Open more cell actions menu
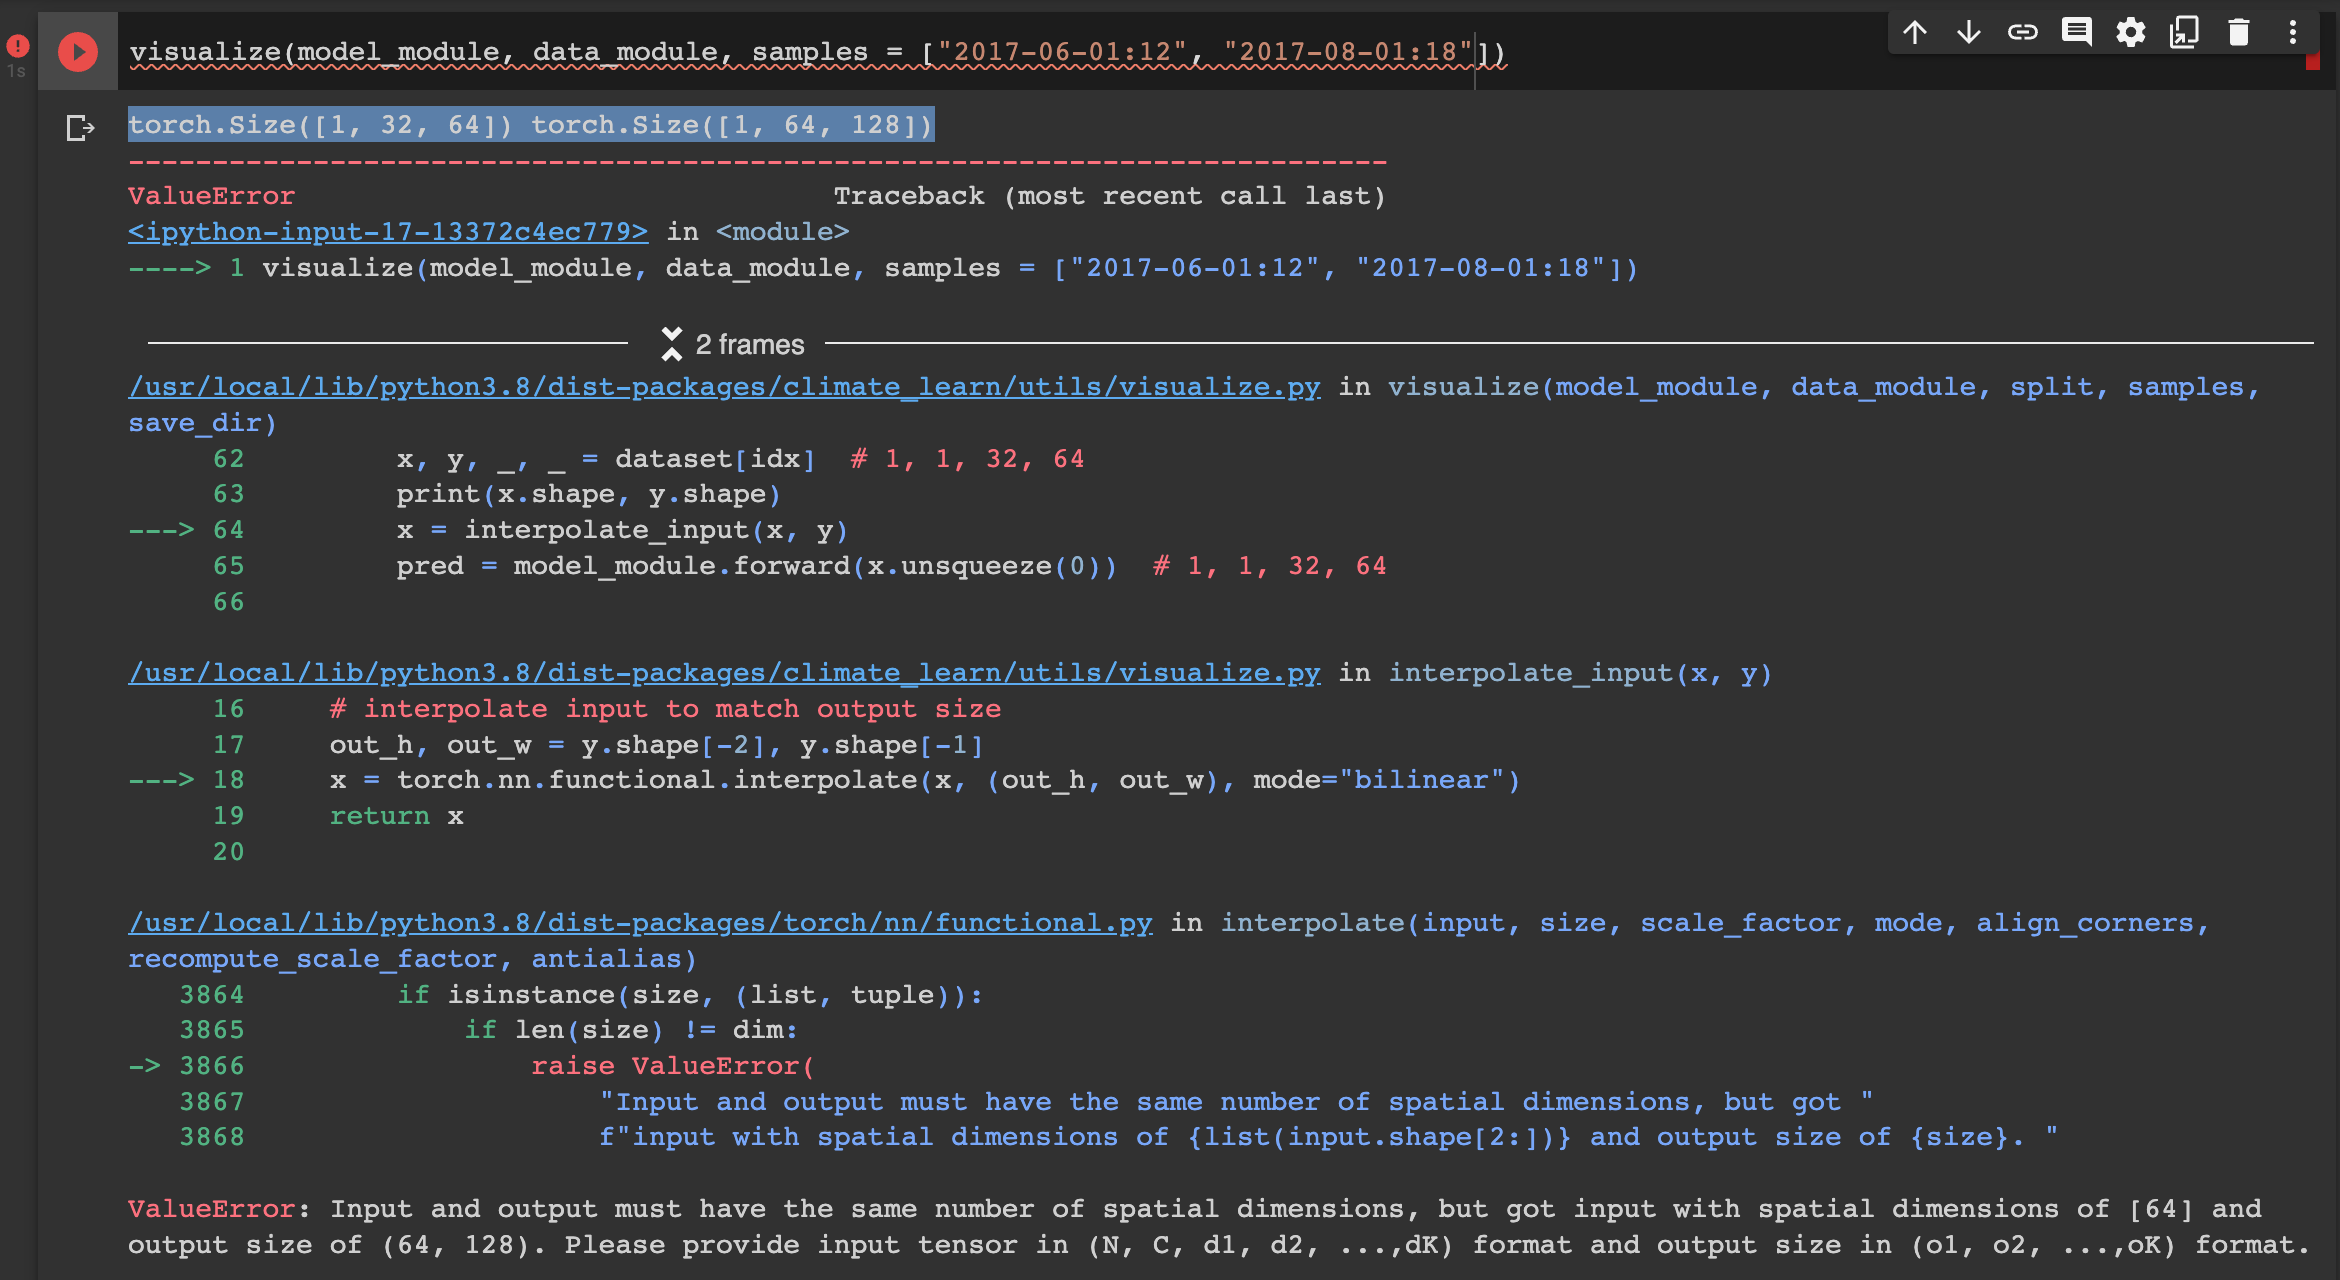The width and height of the screenshot is (2340, 1280). pyautogui.click(x=2293, y=33)
